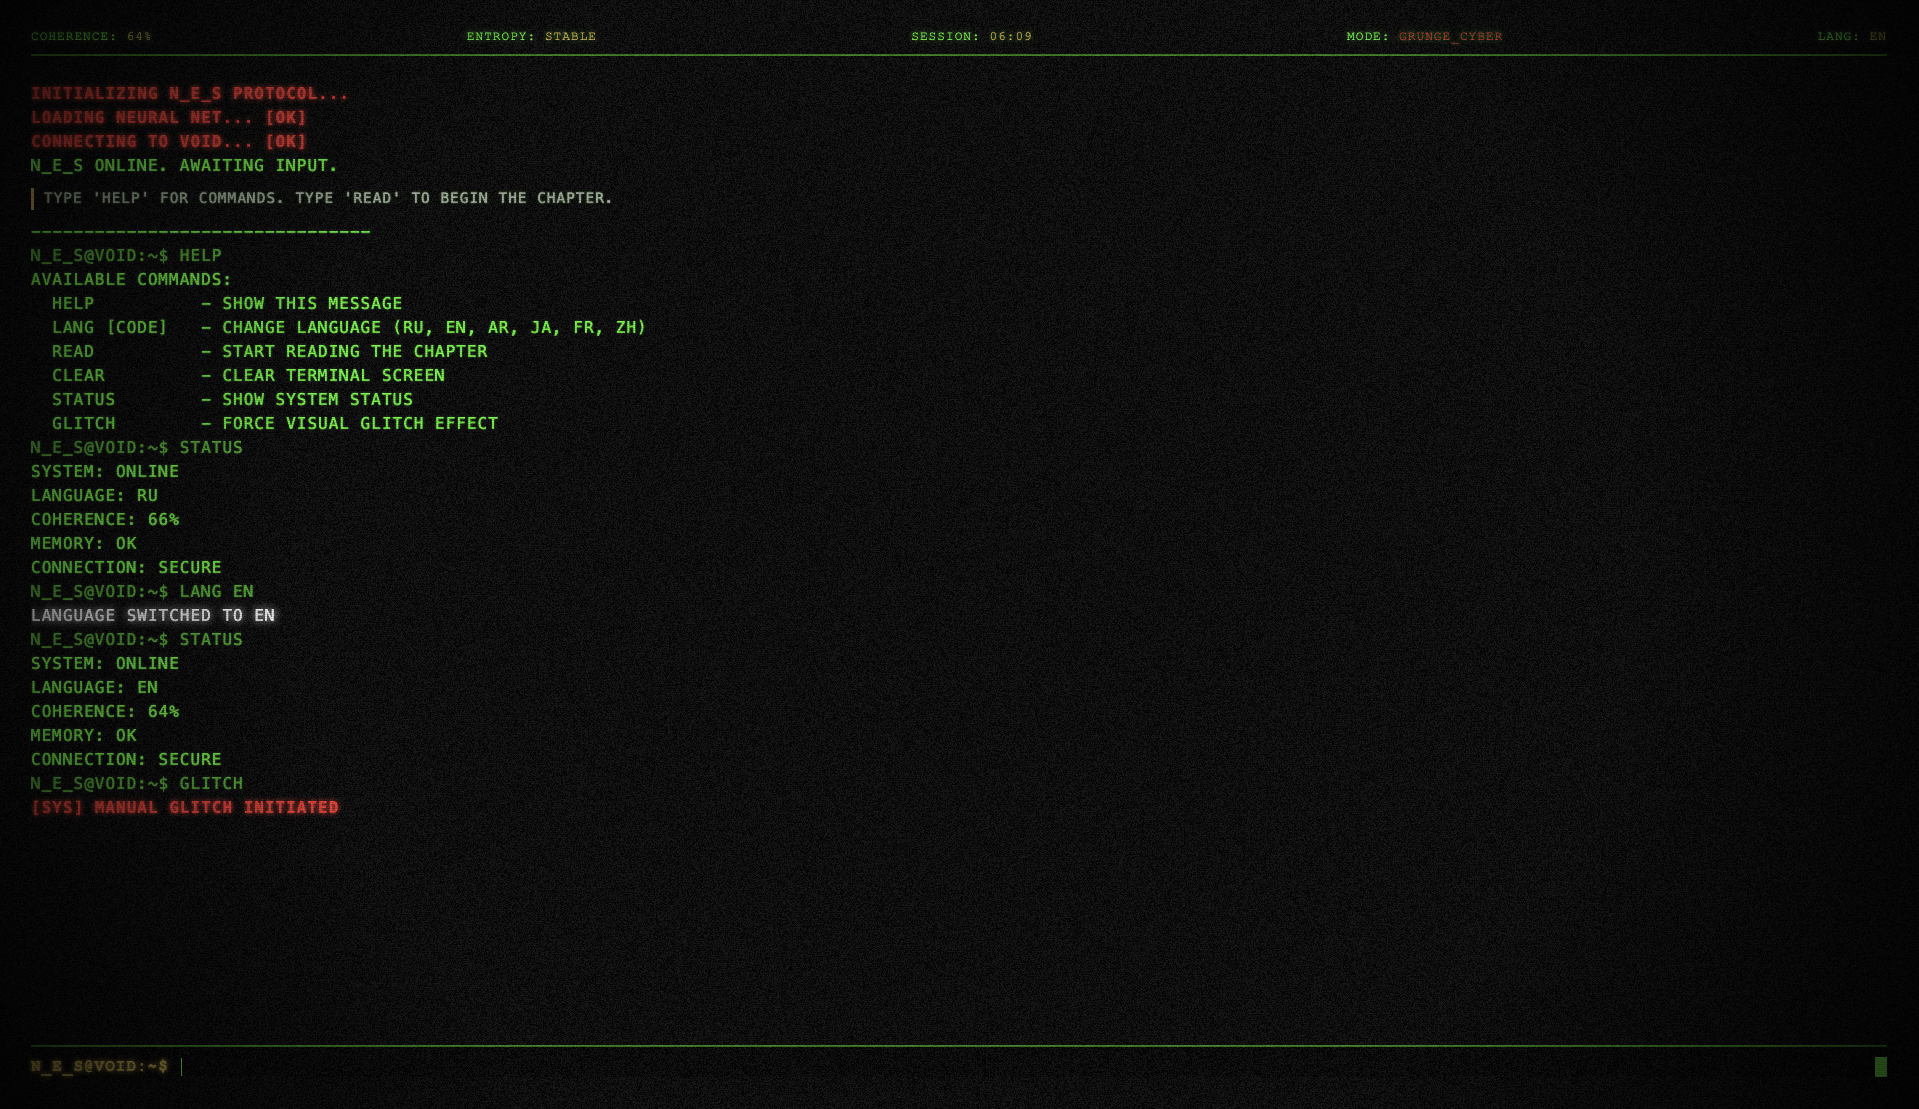Click the HELP command in available commands list
Viewport: 1919px width, 1109px height.
(x=73, y=303)
